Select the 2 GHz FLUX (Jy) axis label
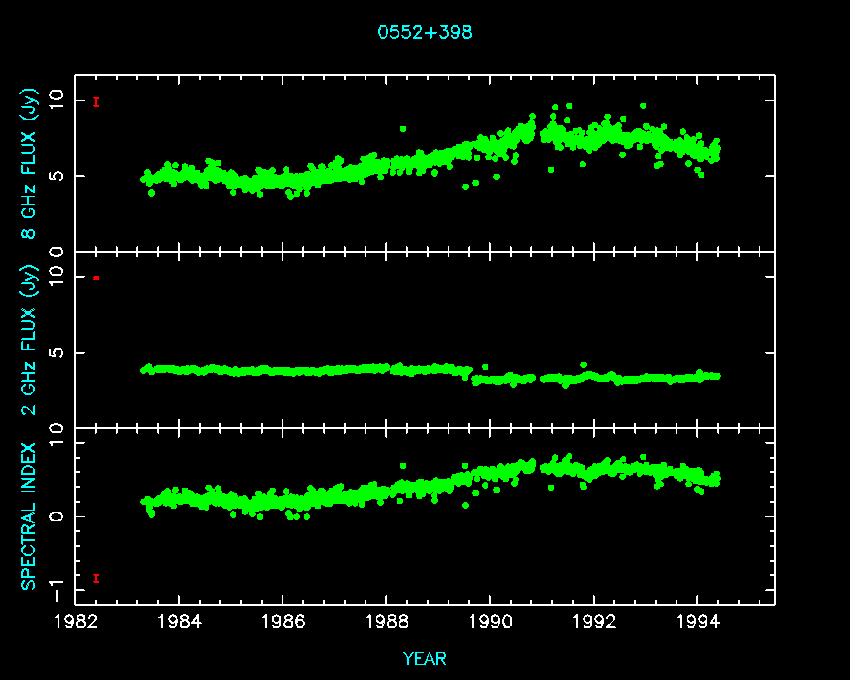The image size is (850, 680). [x=31, y=340]
